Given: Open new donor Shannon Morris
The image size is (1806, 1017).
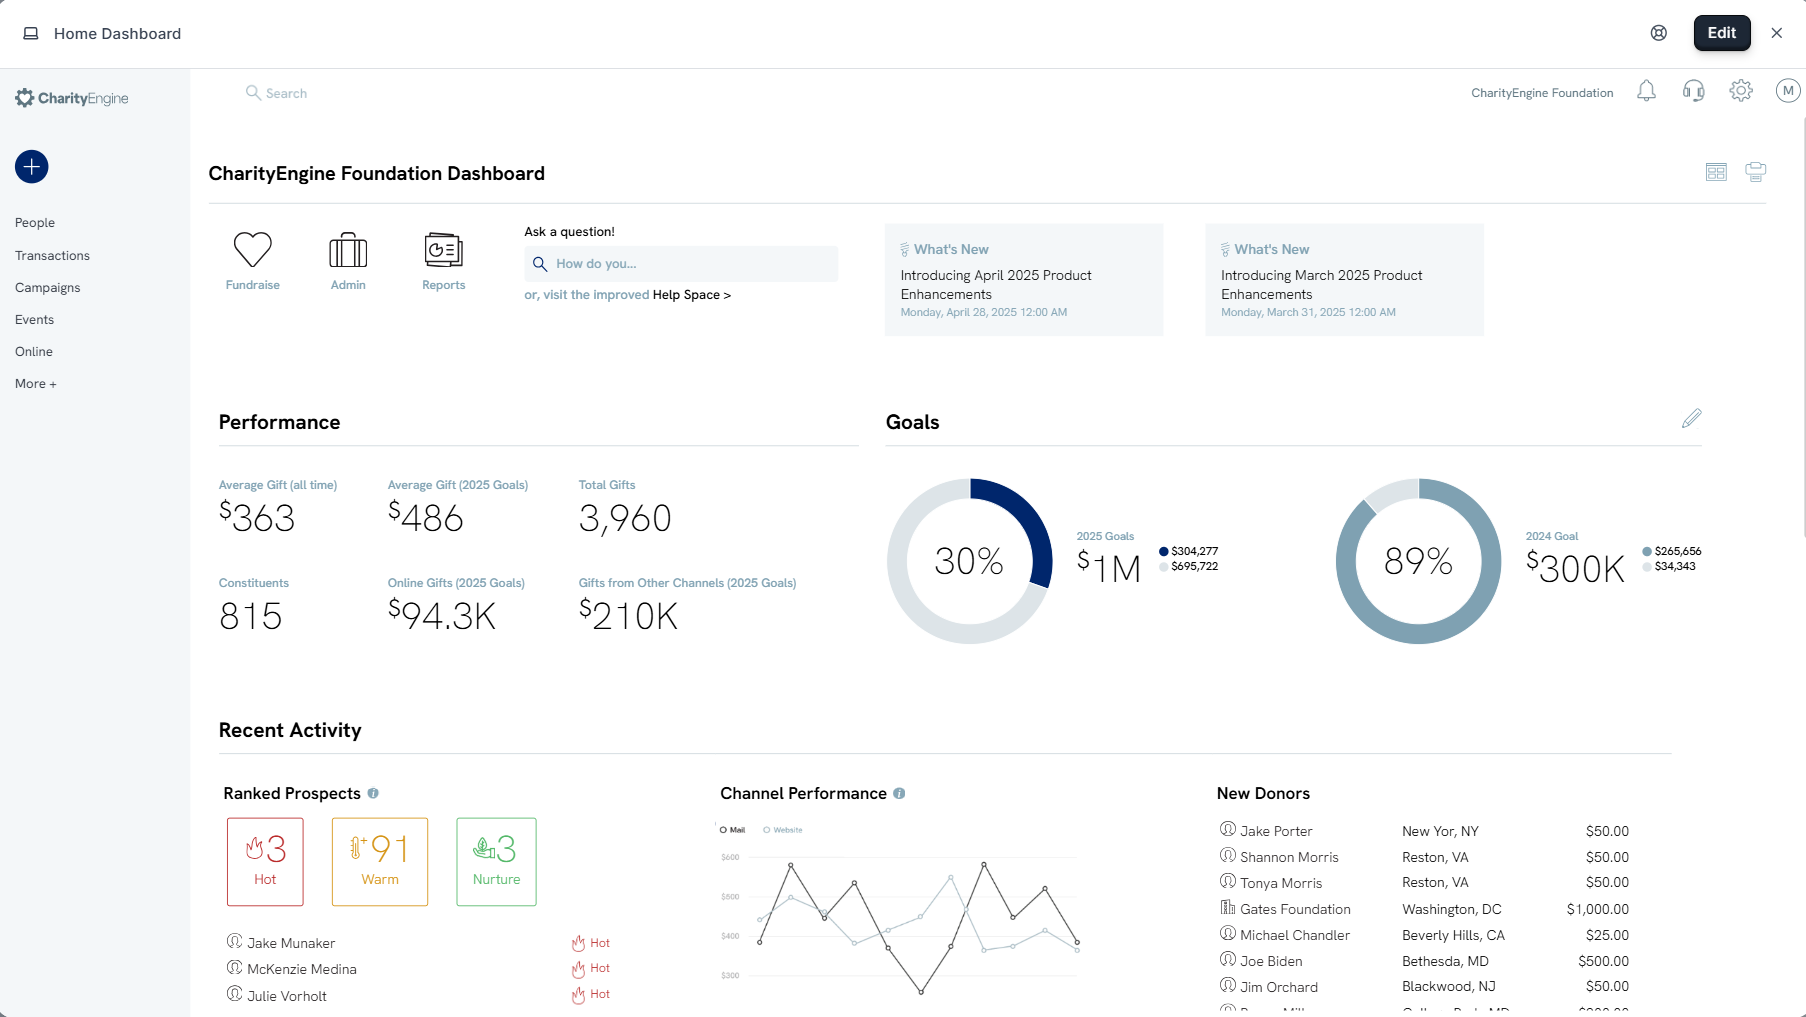Looking at the screenshot, I should tap(1289, 857).
